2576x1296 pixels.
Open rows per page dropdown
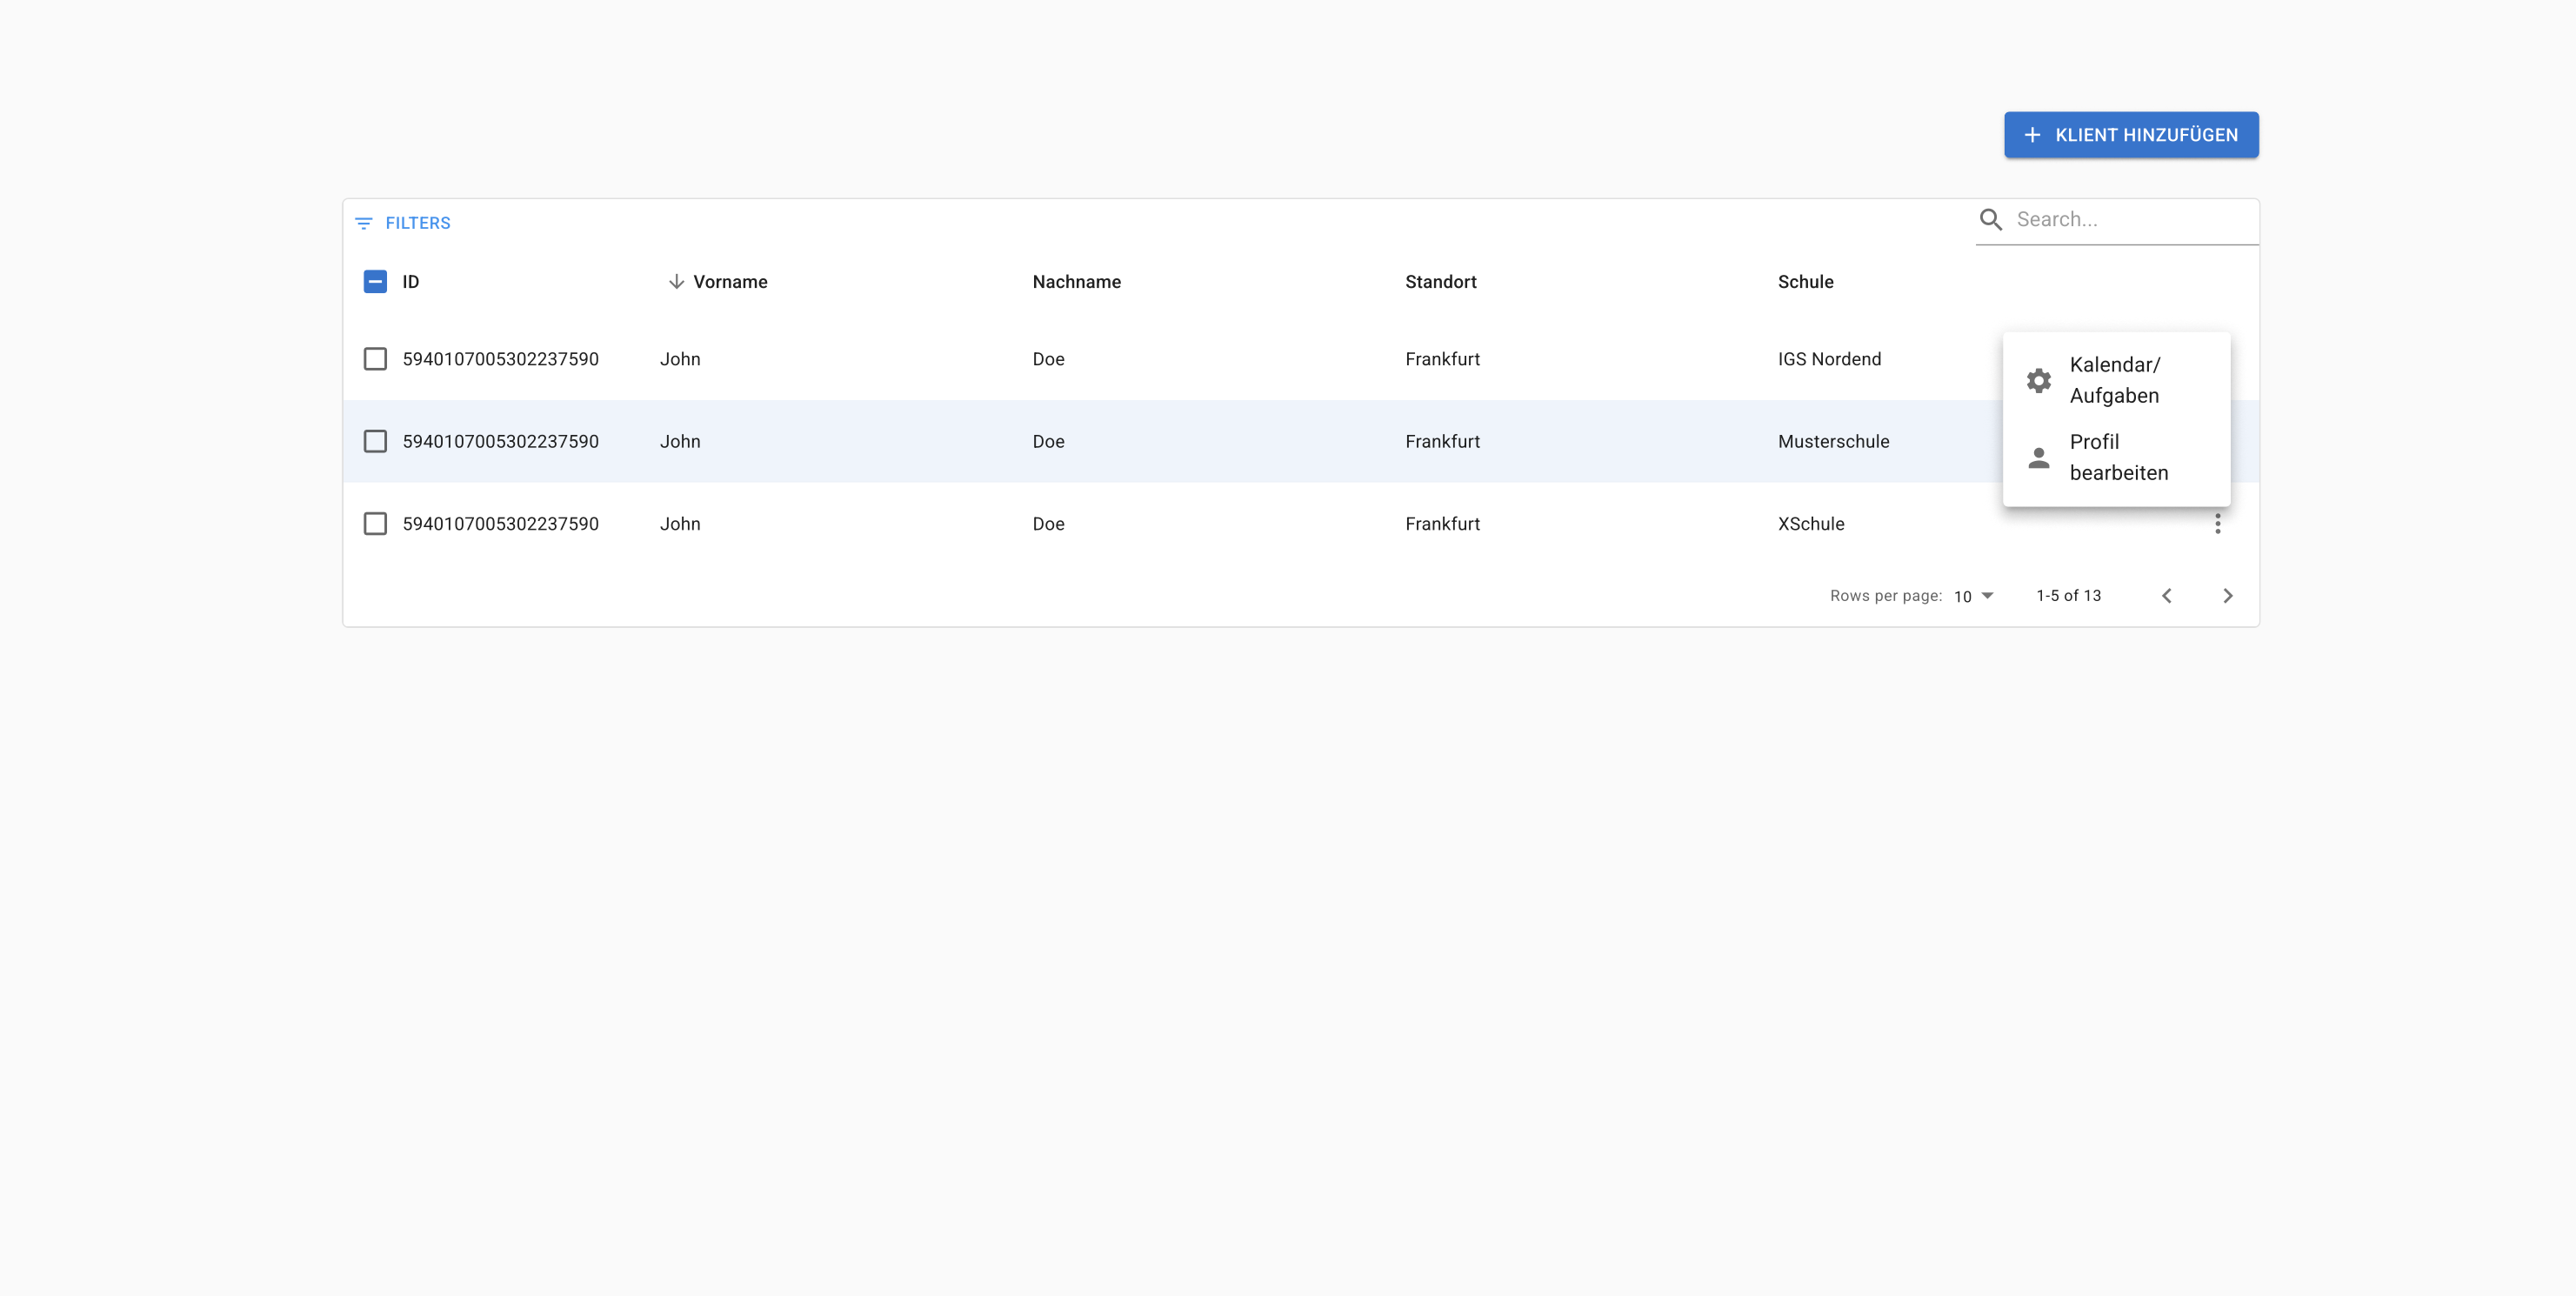pos(1973,596)
